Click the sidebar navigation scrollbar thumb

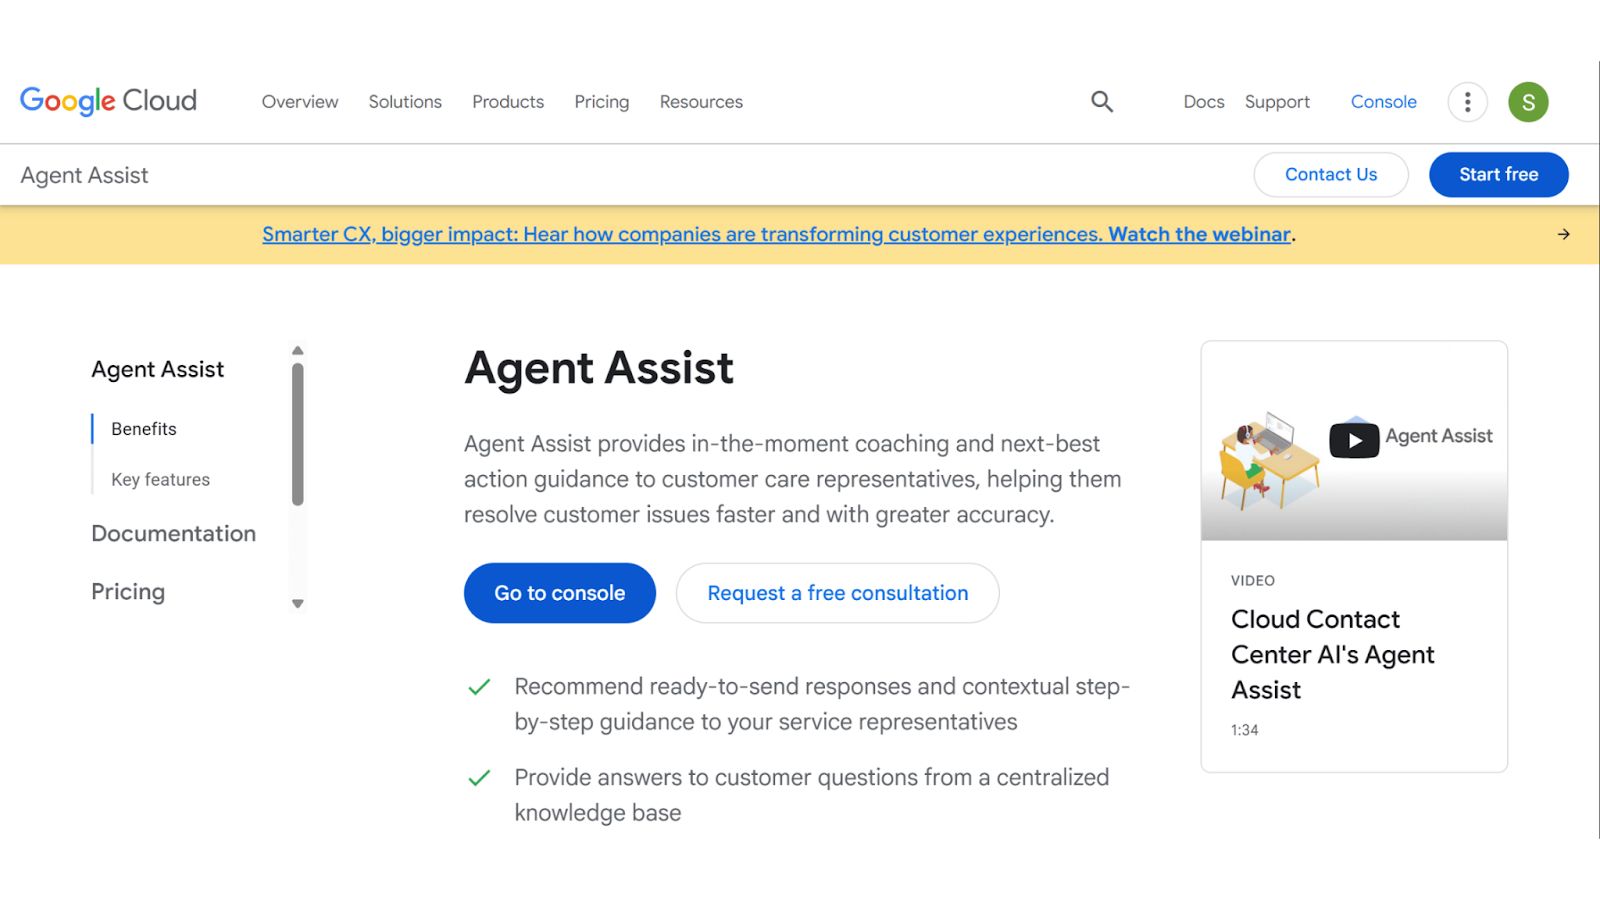tap(297, 434)
